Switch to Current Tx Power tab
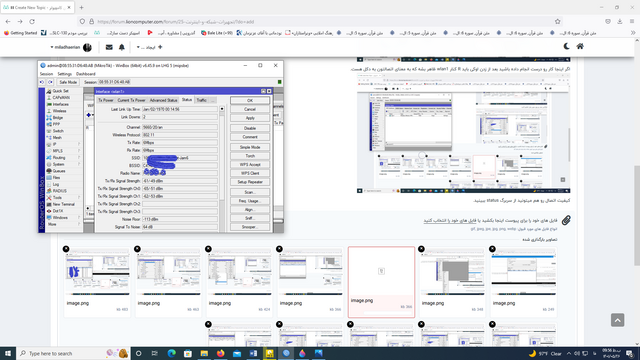 click(131, 100)
